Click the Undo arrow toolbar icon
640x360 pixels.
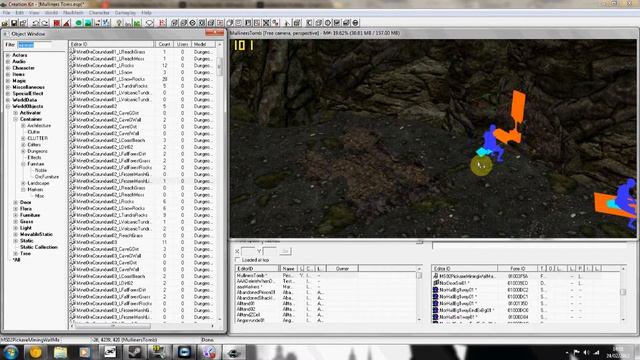[x=36, y=23]
